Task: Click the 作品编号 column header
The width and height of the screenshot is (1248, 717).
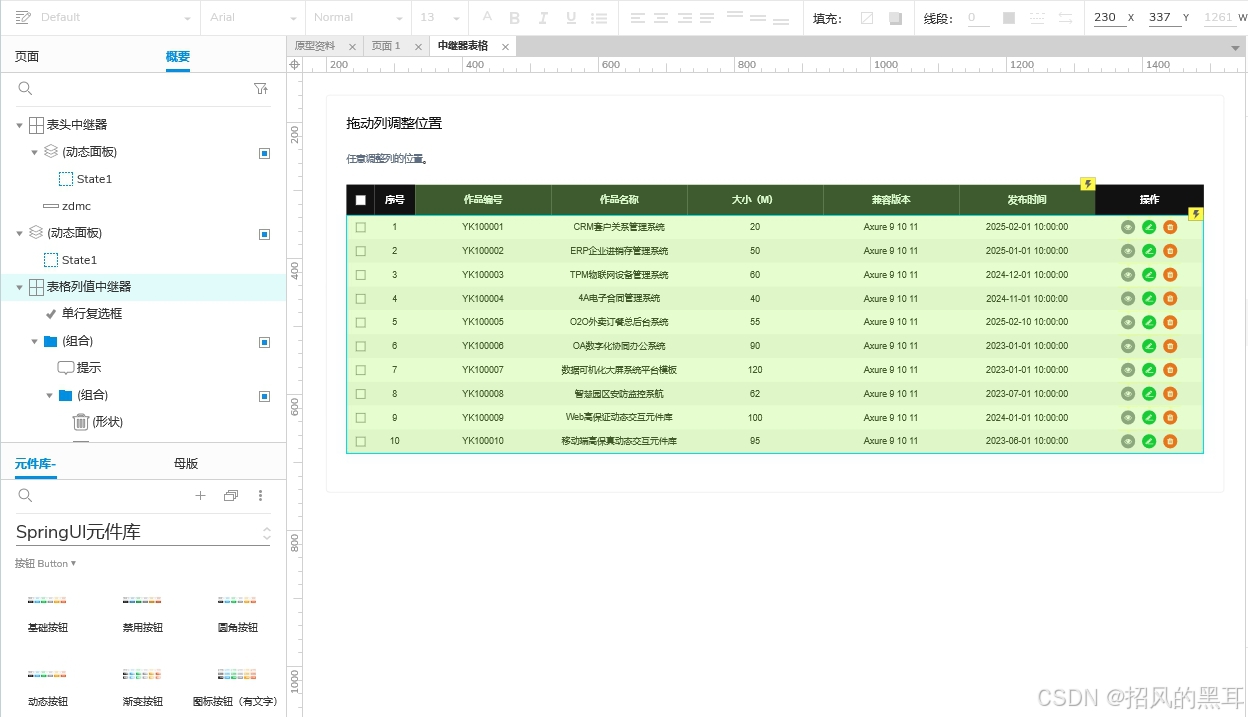Action: tap(483, 200)
